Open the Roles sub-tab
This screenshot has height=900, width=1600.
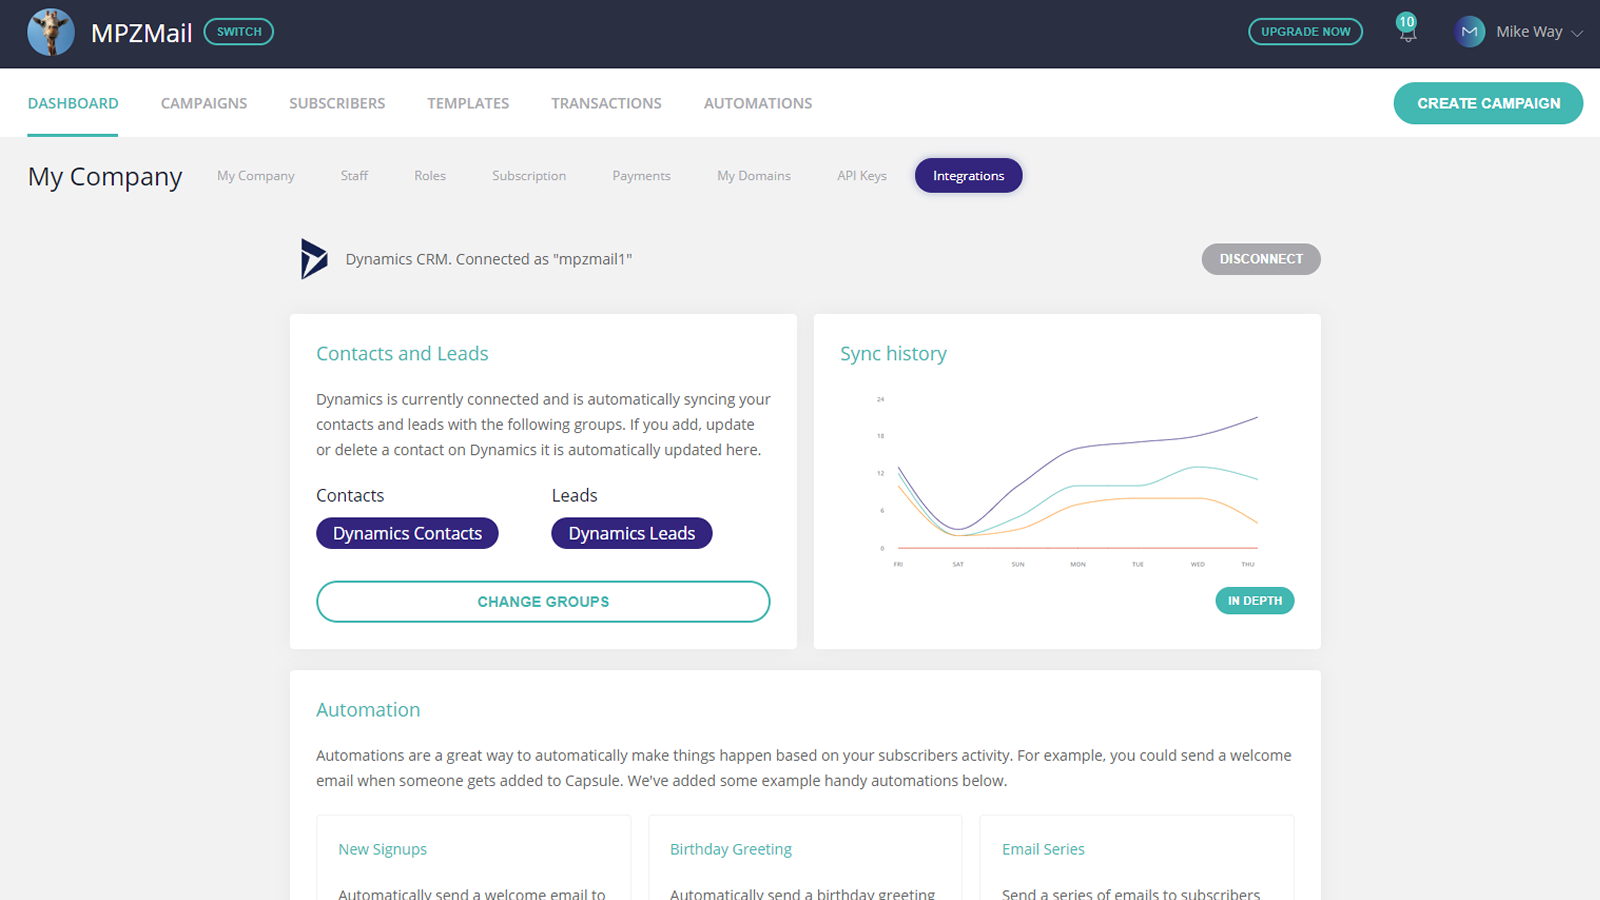pyautogui.click(x=430, y=176)
